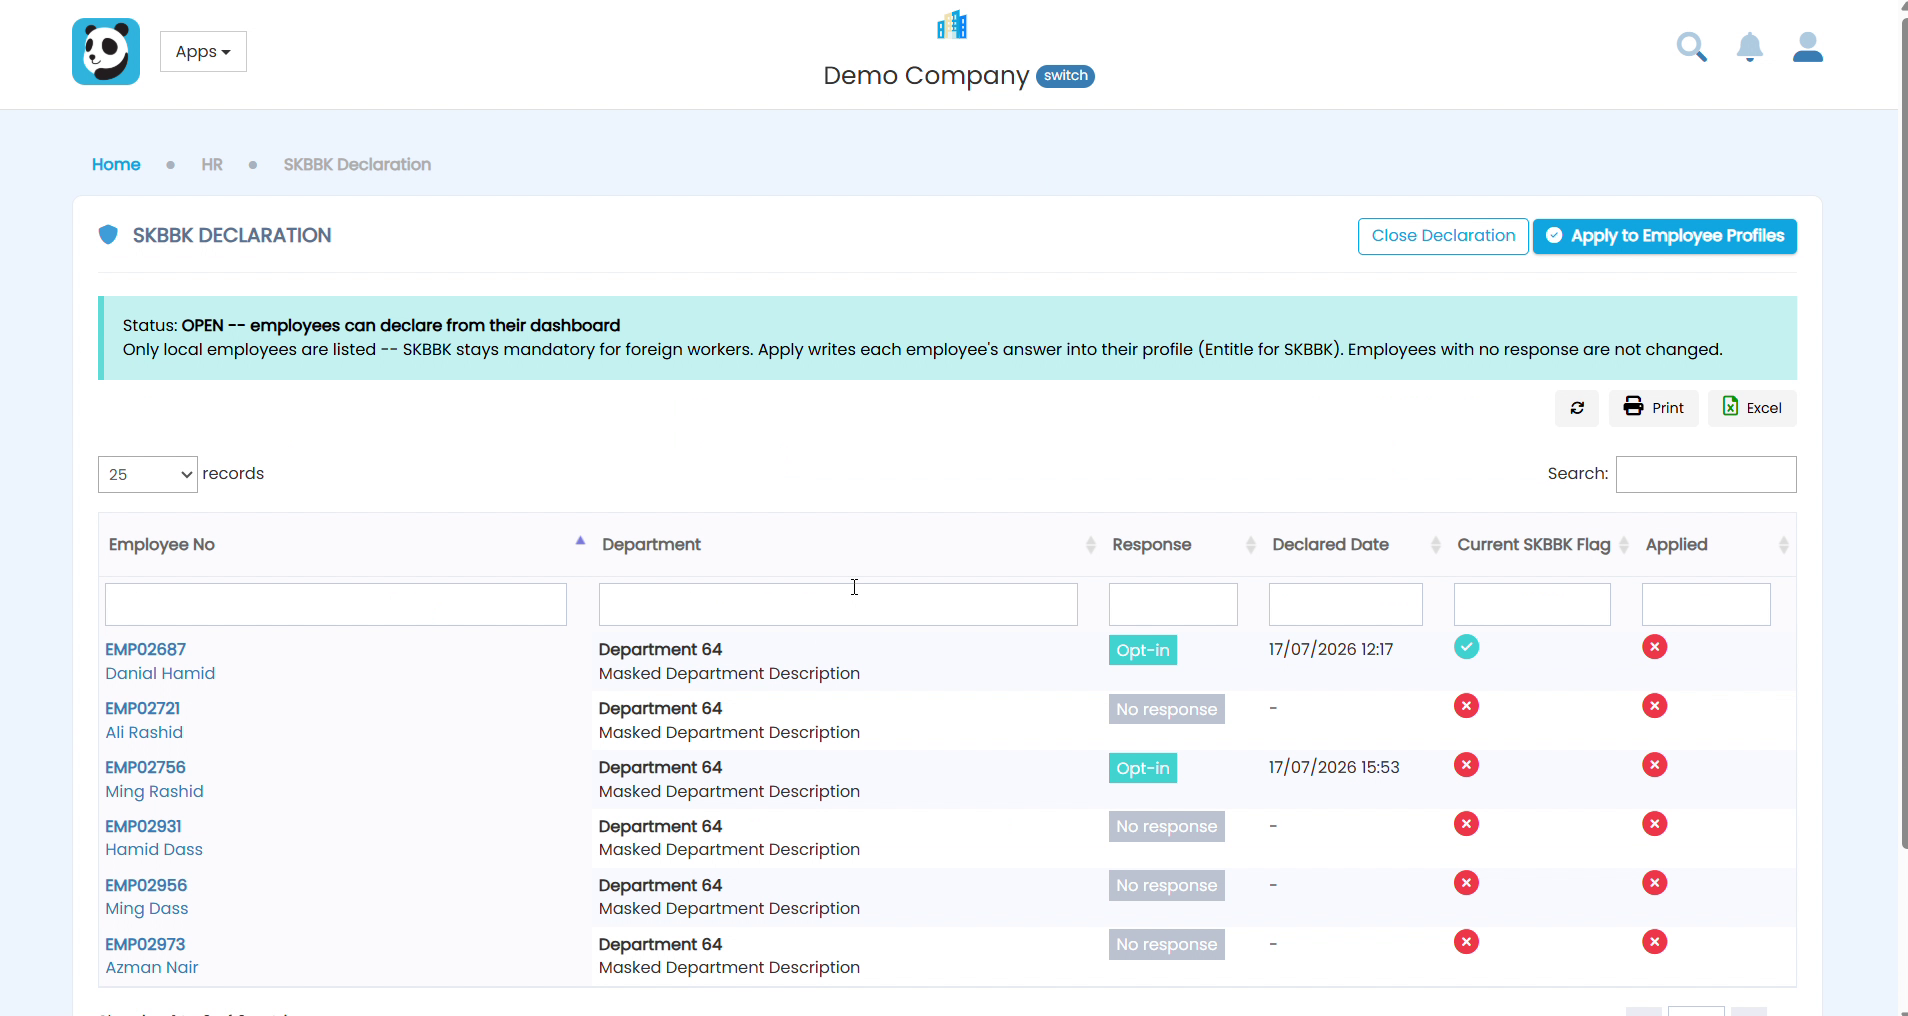The image size is (1908, 1016).
Task: Click the company building icon
Action: pos(952,25)
